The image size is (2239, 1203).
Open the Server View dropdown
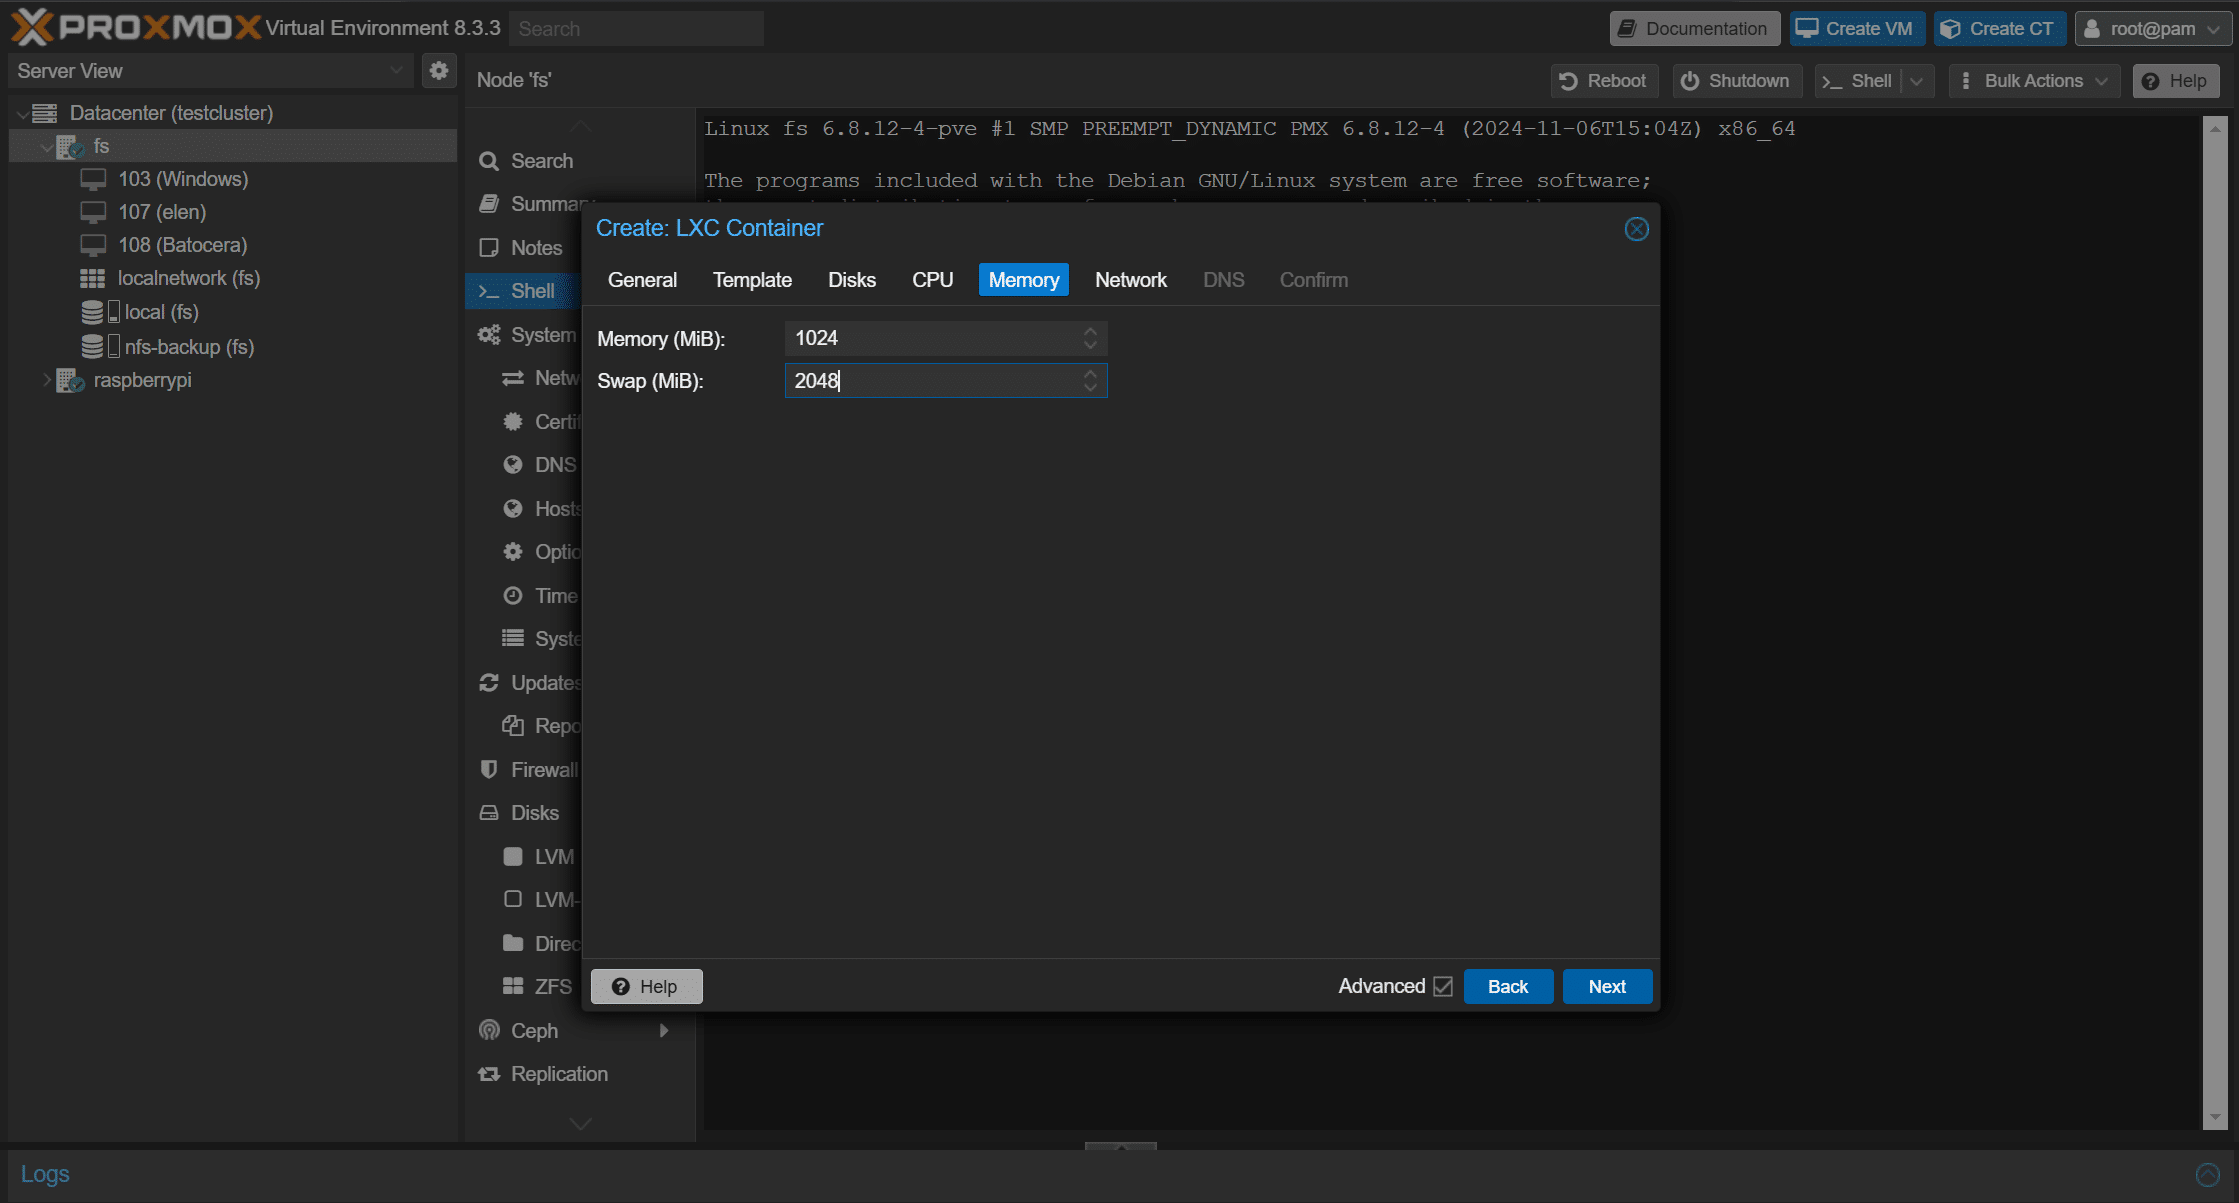point(396,71)
